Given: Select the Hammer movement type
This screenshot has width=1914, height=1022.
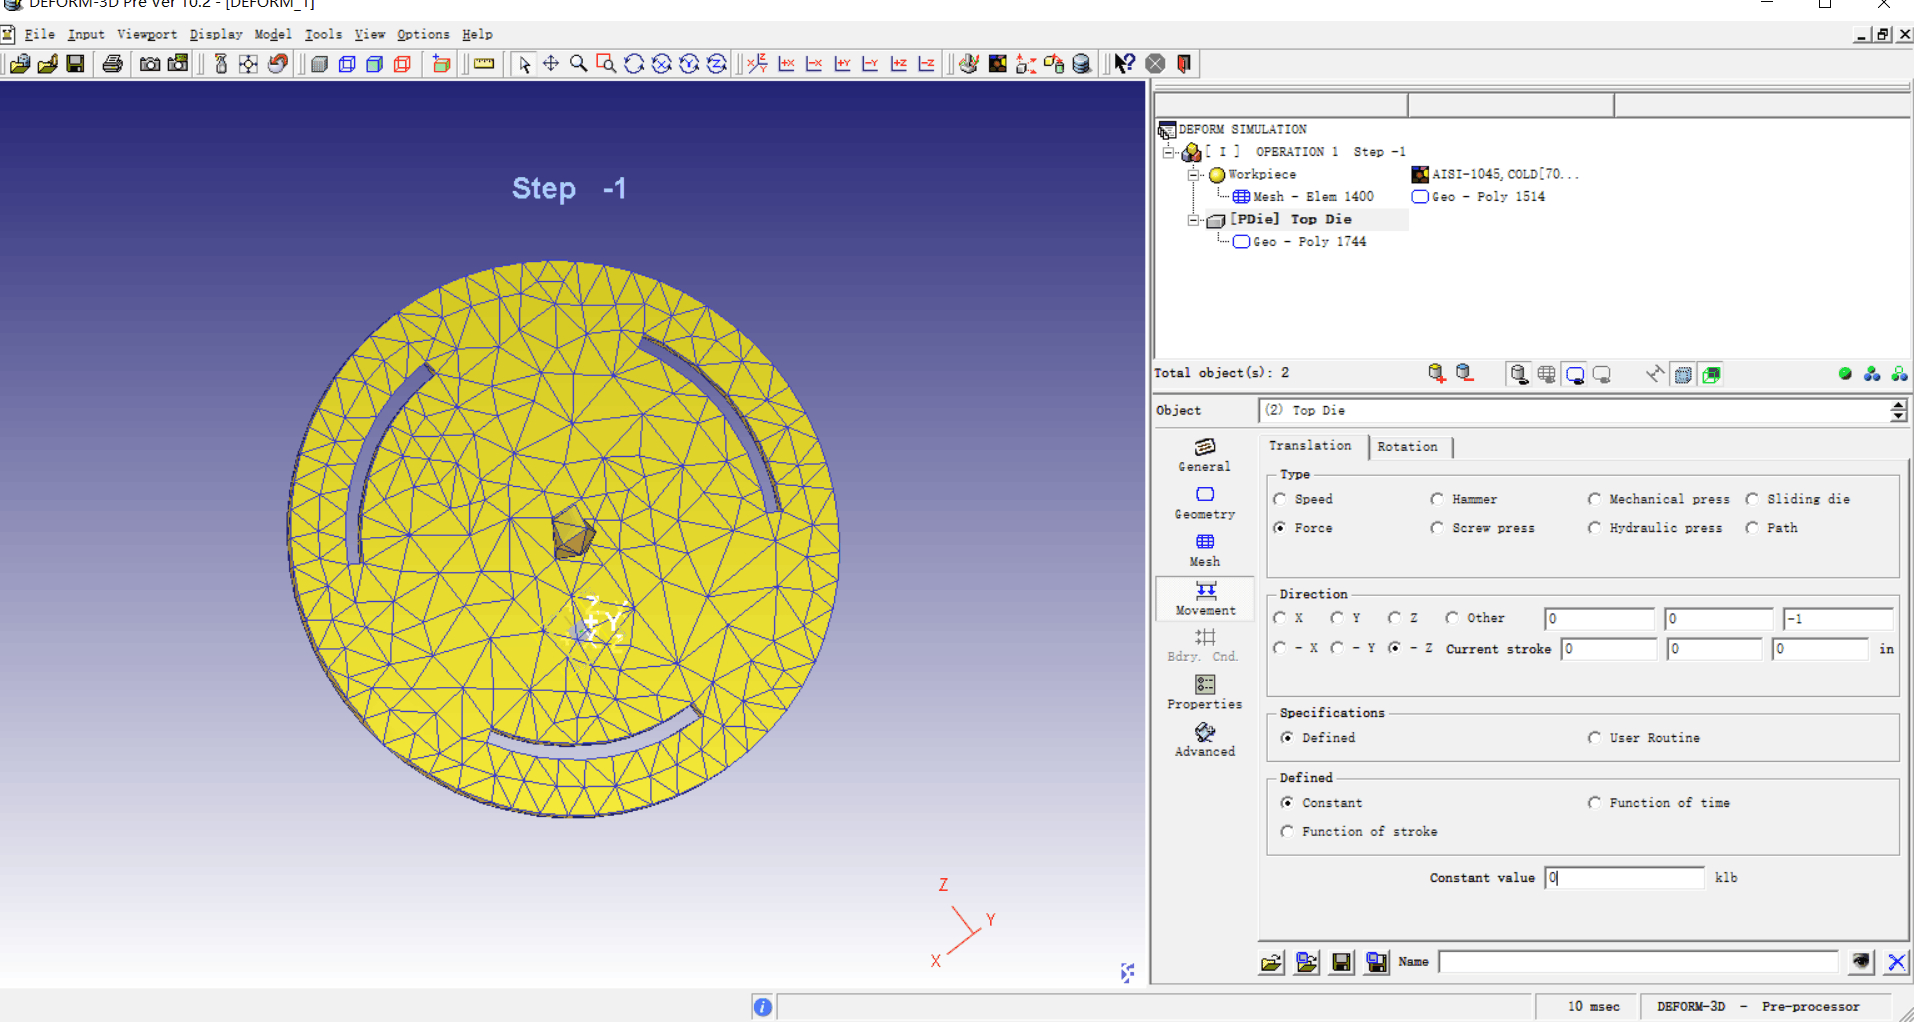Looking at the screenshot, I should (x=1464, y=499).
